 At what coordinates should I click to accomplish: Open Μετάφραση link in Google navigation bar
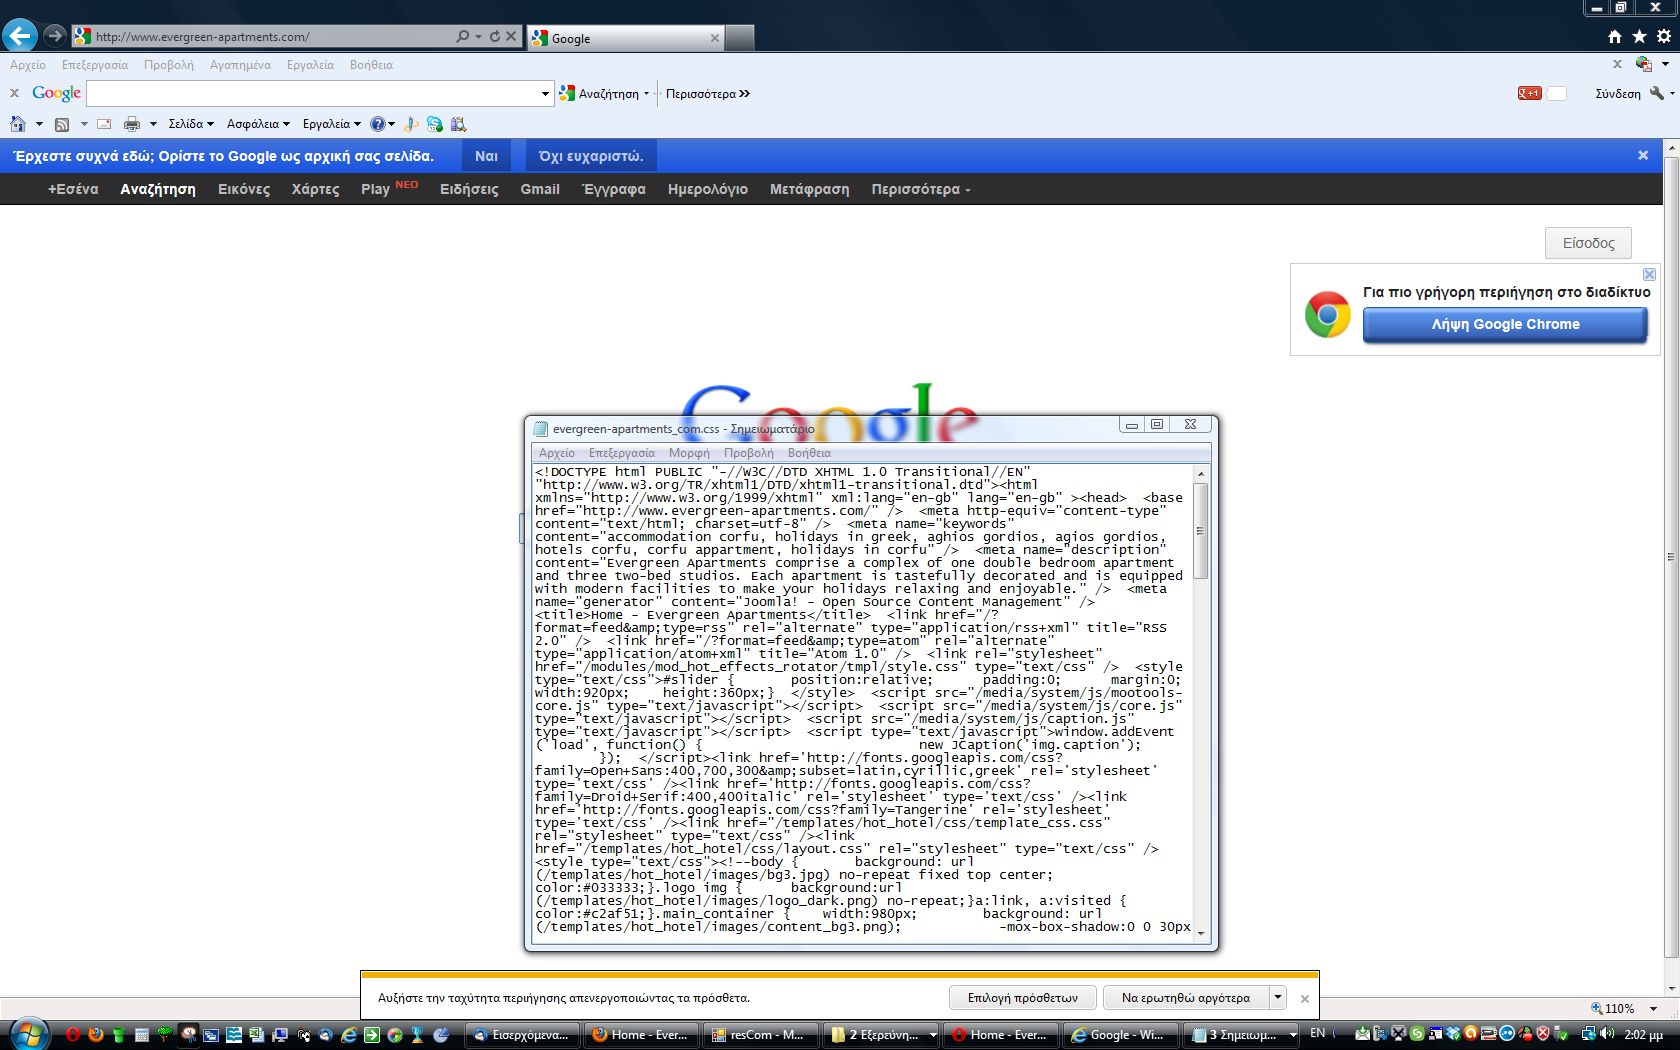click(x=809, y=189)
